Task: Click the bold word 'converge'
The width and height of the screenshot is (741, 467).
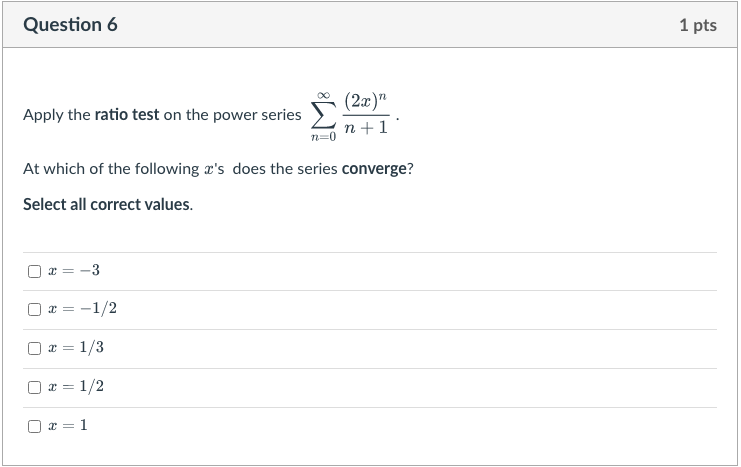Action: point(374,169)
